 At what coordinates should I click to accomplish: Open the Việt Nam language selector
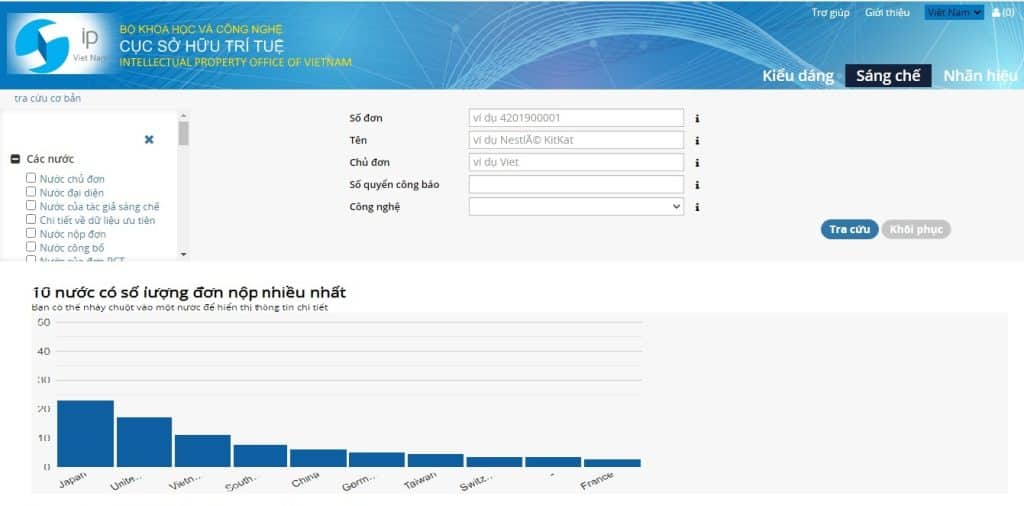(954, 13)
